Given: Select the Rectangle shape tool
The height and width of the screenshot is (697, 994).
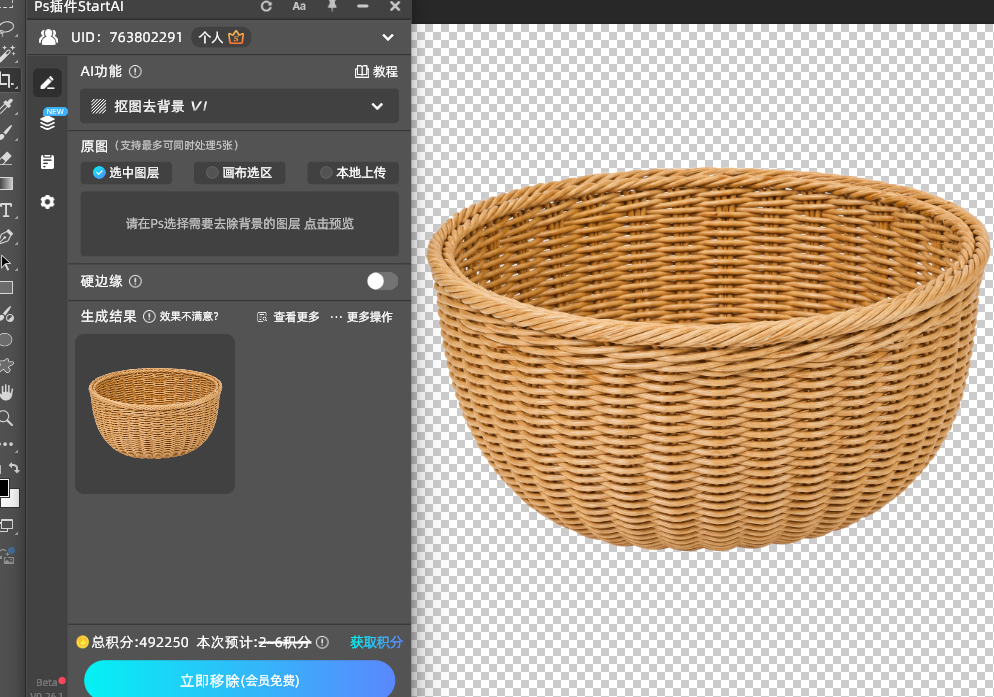Looking at the screenshot, I should 6,288.
